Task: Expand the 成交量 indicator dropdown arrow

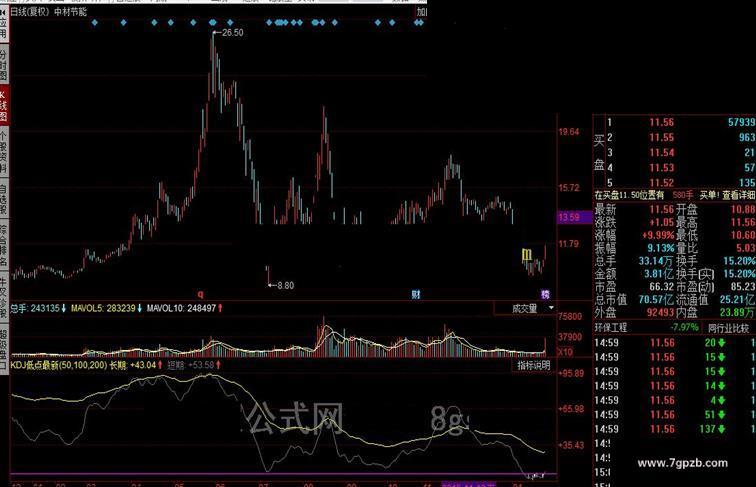Action: [x=551, y=308]
